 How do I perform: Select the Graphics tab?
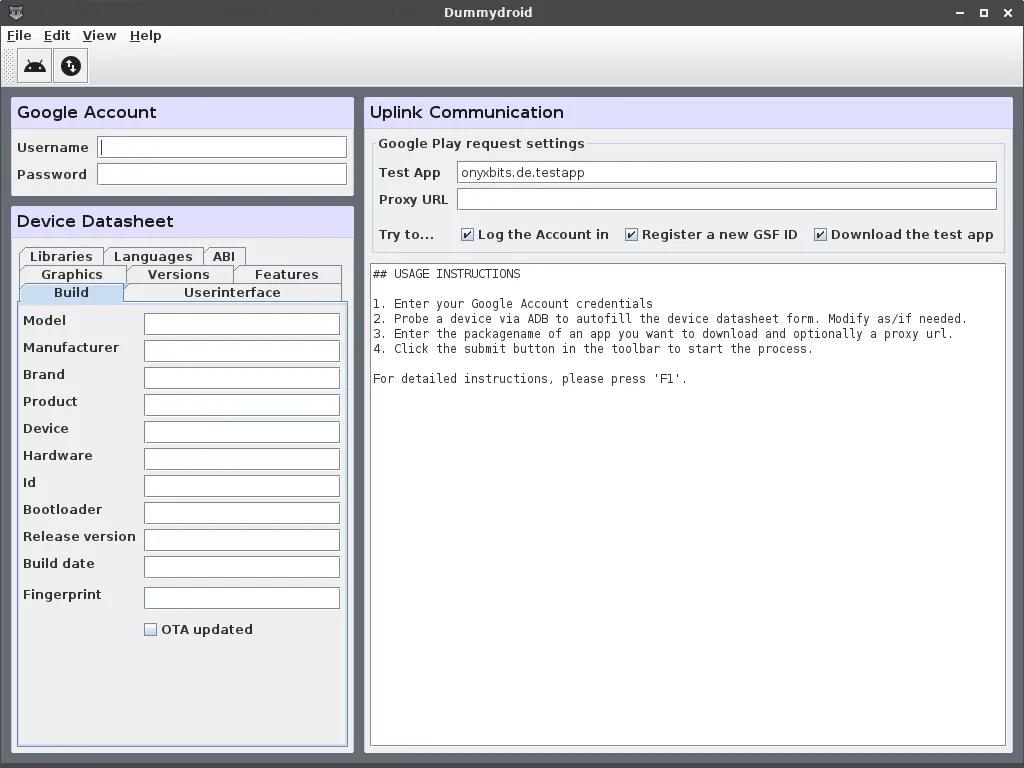(72, 274)
